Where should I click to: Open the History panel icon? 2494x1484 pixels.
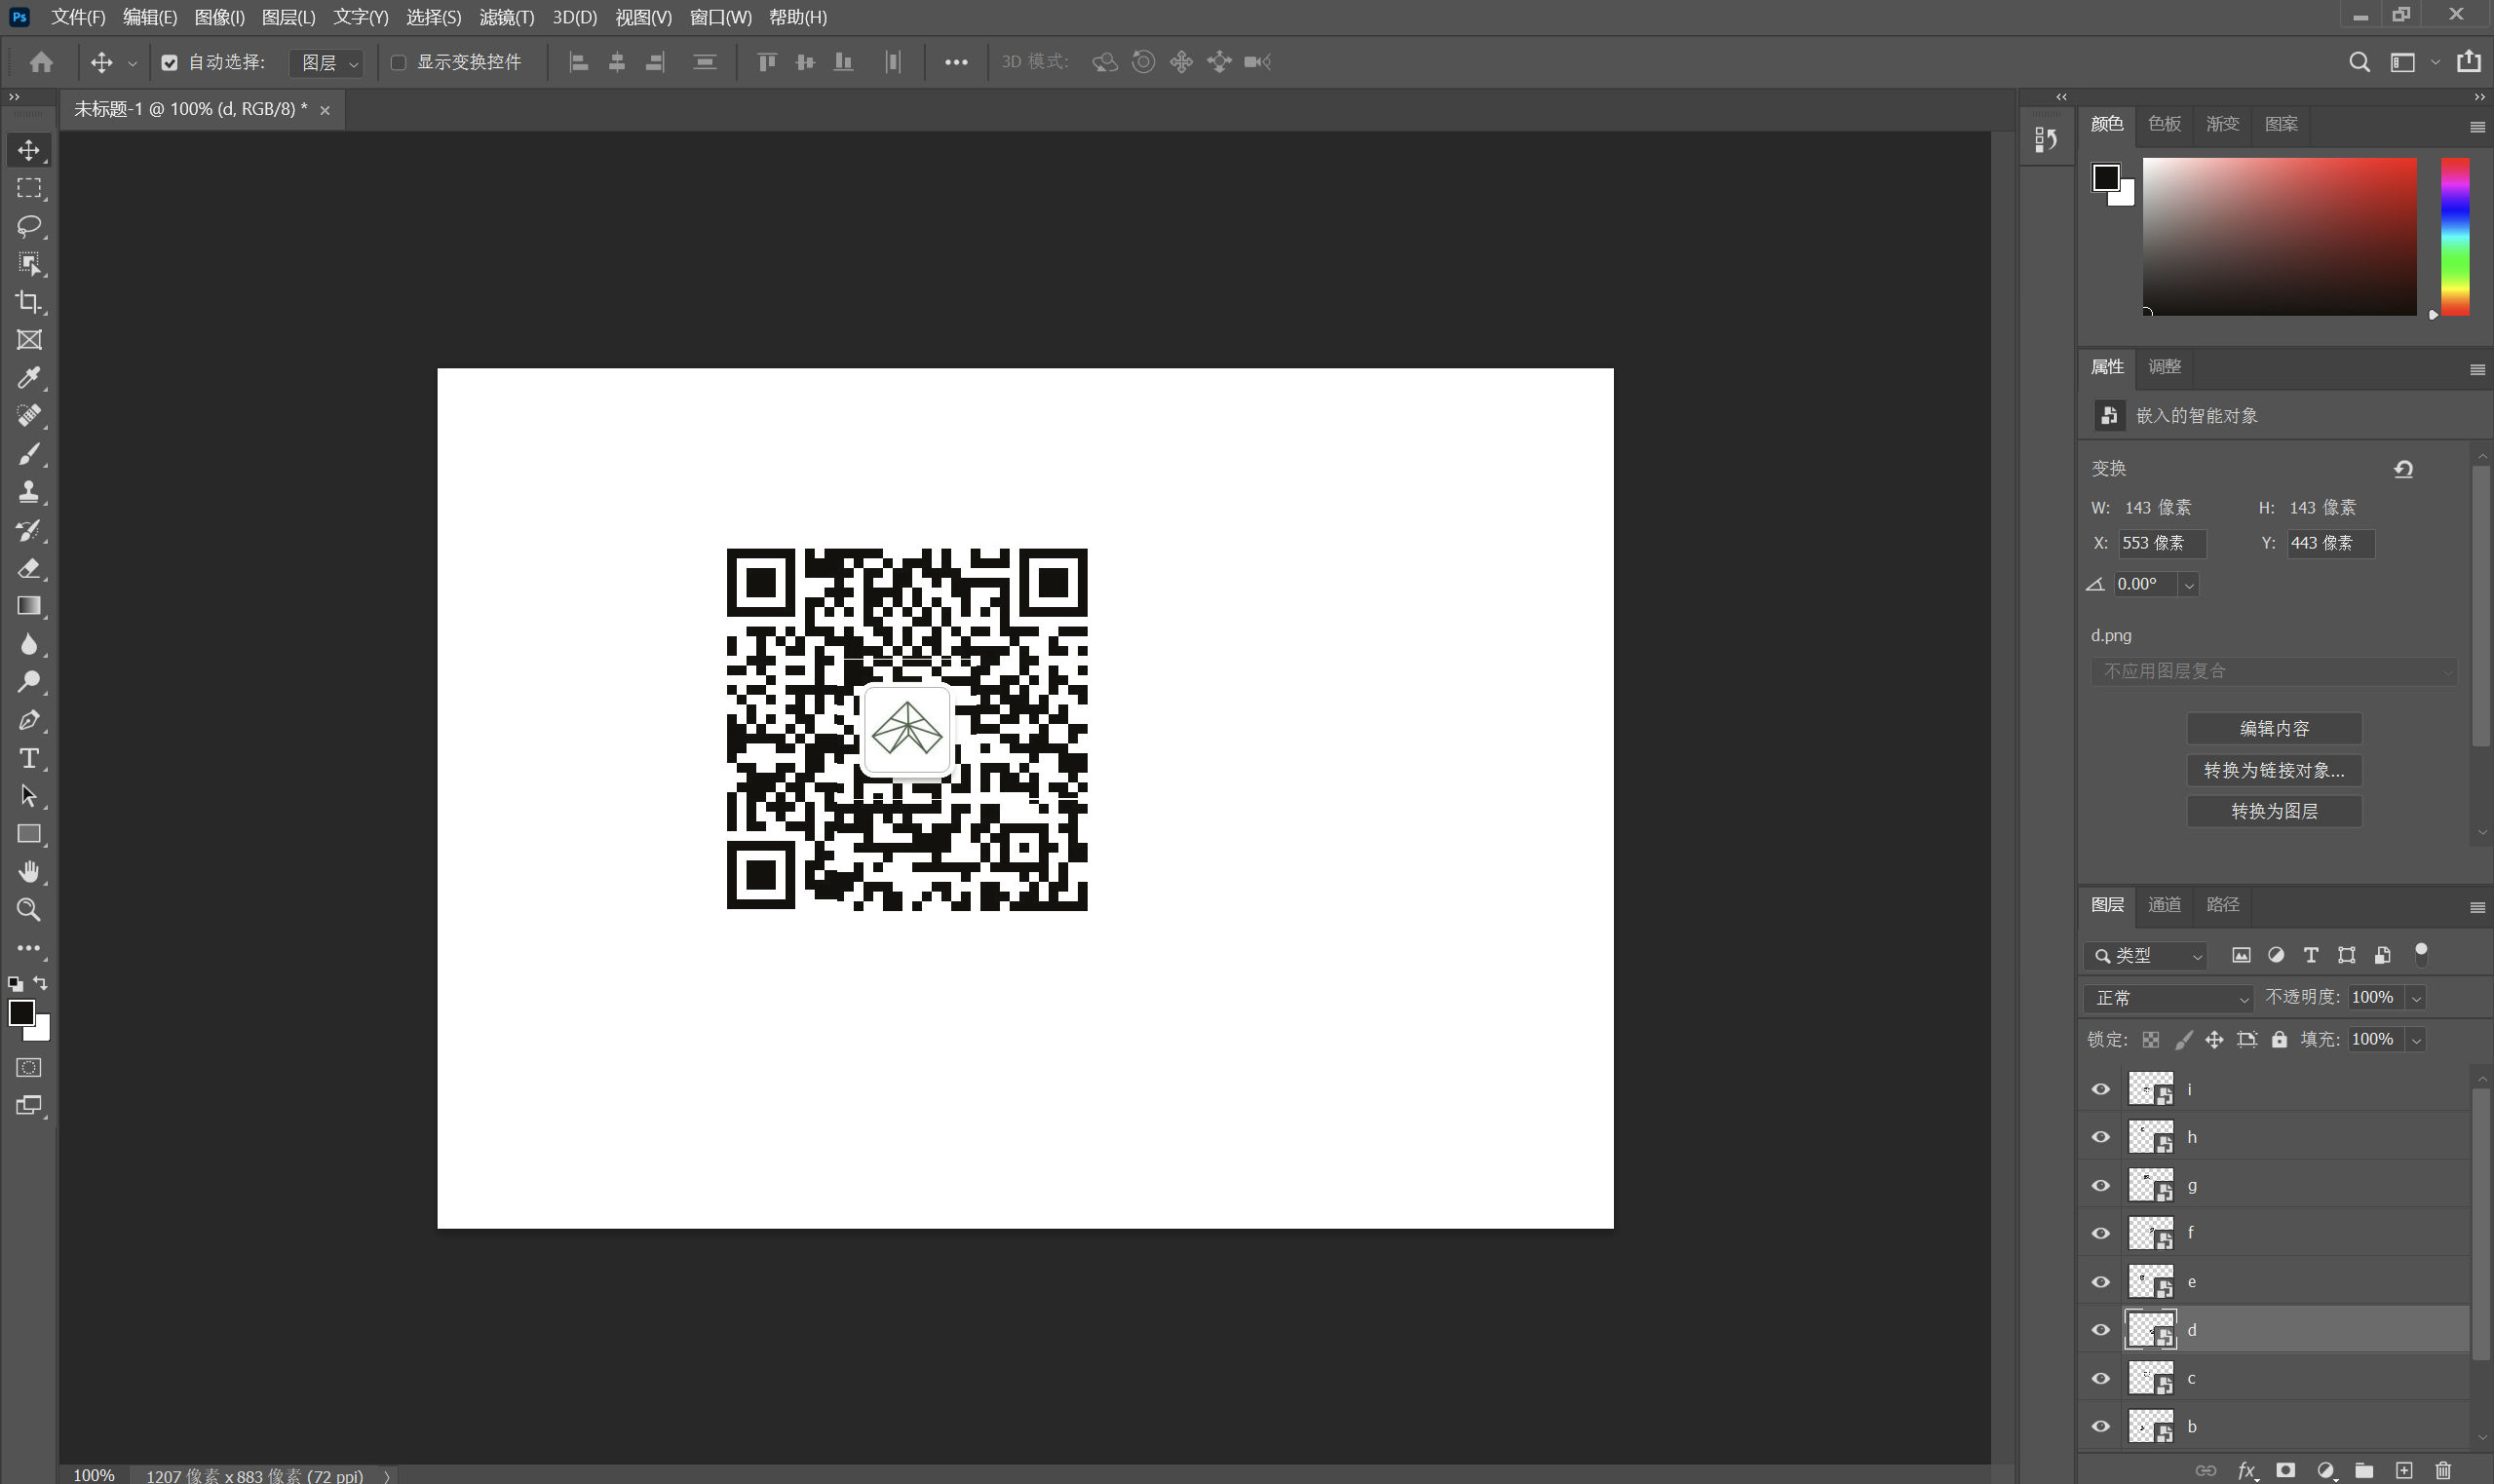click(x=2046, y=140)
